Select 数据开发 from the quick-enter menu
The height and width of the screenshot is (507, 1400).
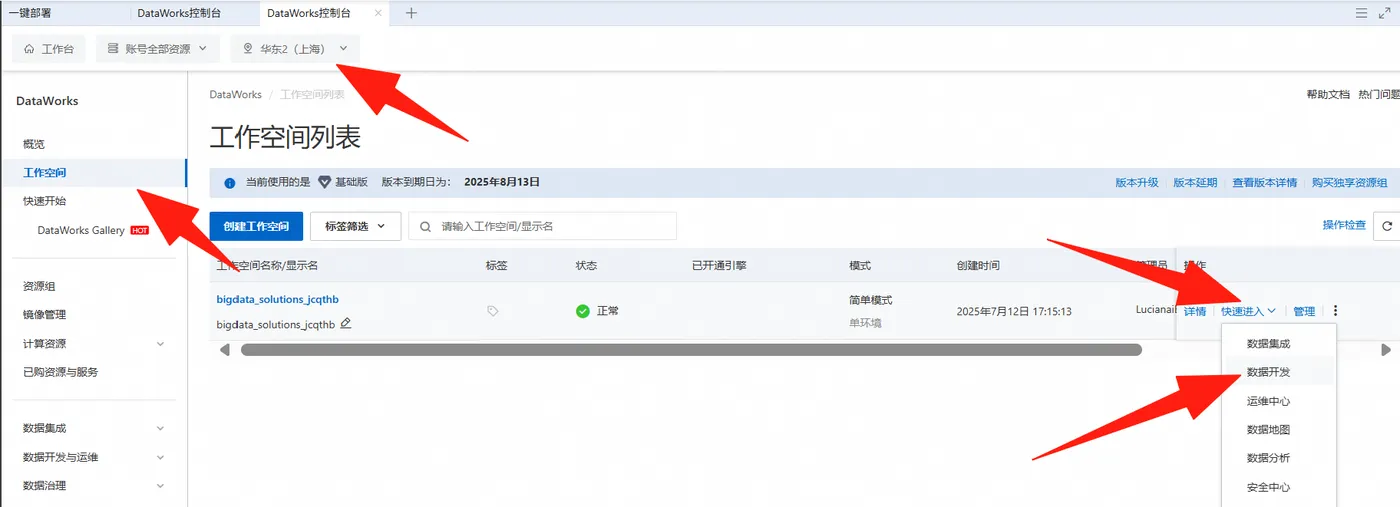(x=1268, y=372)
